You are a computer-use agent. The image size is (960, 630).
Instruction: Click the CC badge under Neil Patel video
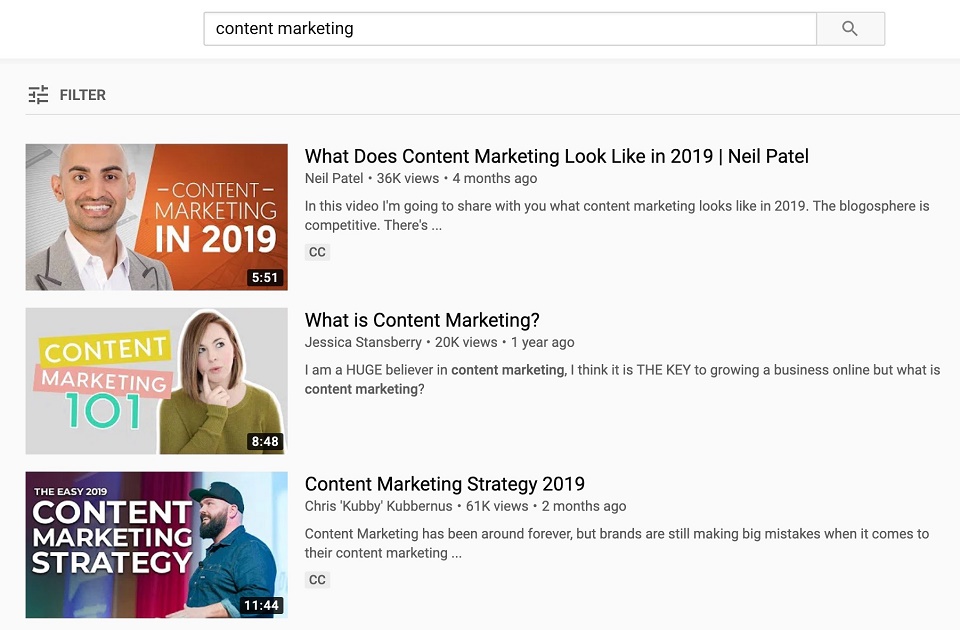tap(317, 252)
